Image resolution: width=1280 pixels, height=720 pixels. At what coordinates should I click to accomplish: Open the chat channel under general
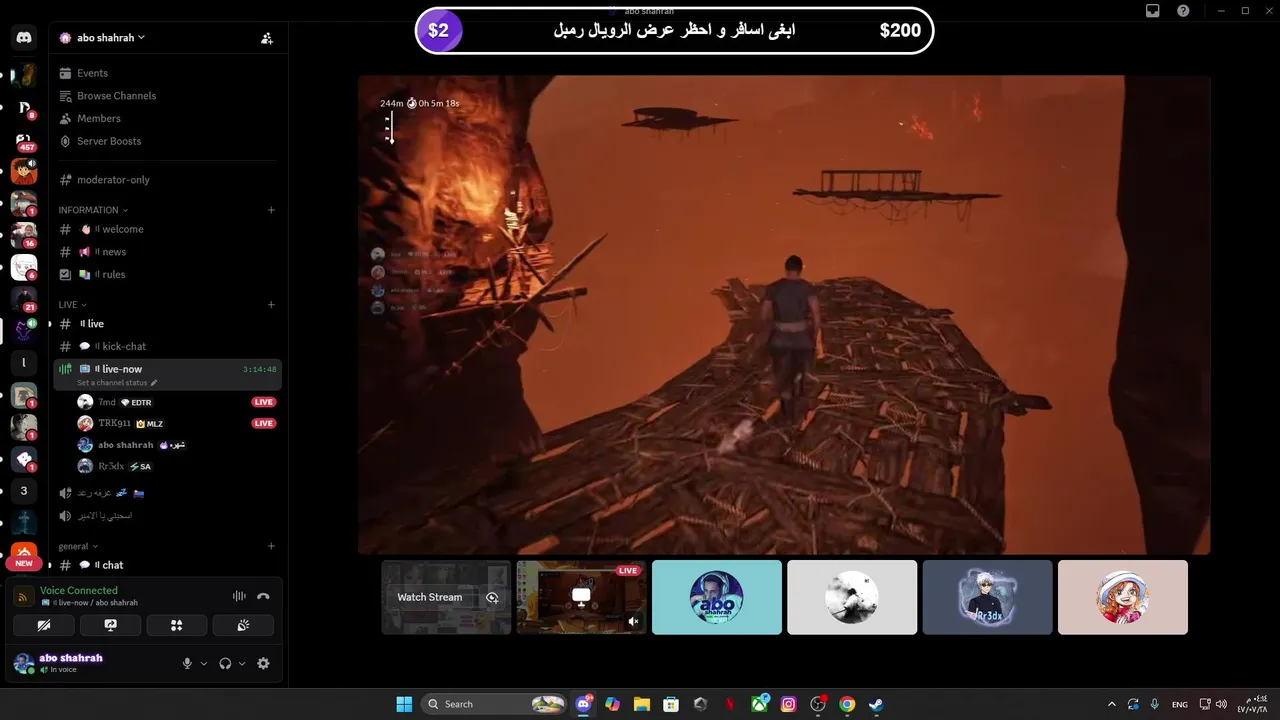tap(168, 565)
